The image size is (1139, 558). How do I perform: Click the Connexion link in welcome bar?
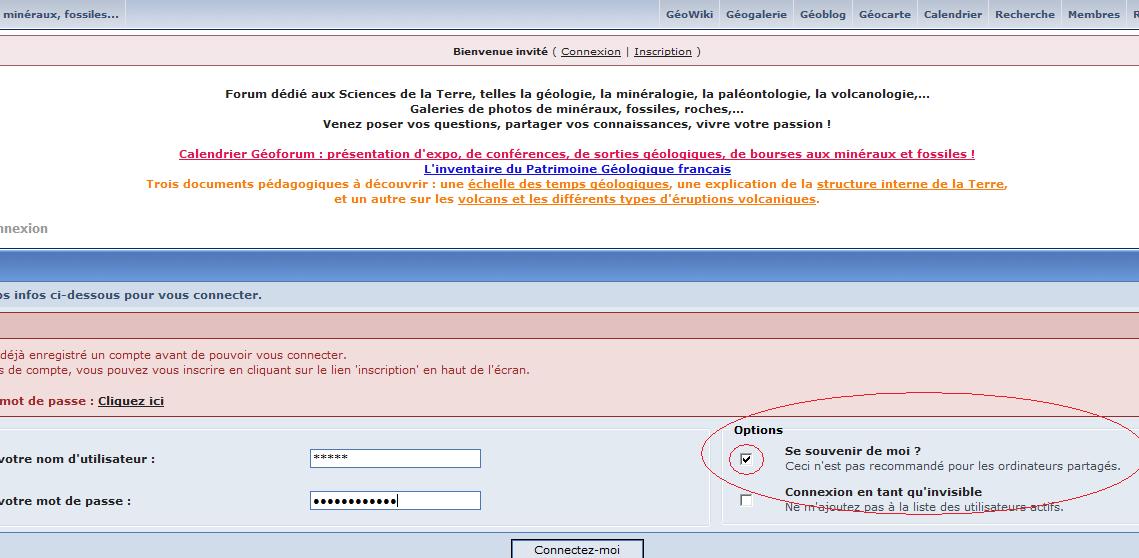(x=591, y=51)
